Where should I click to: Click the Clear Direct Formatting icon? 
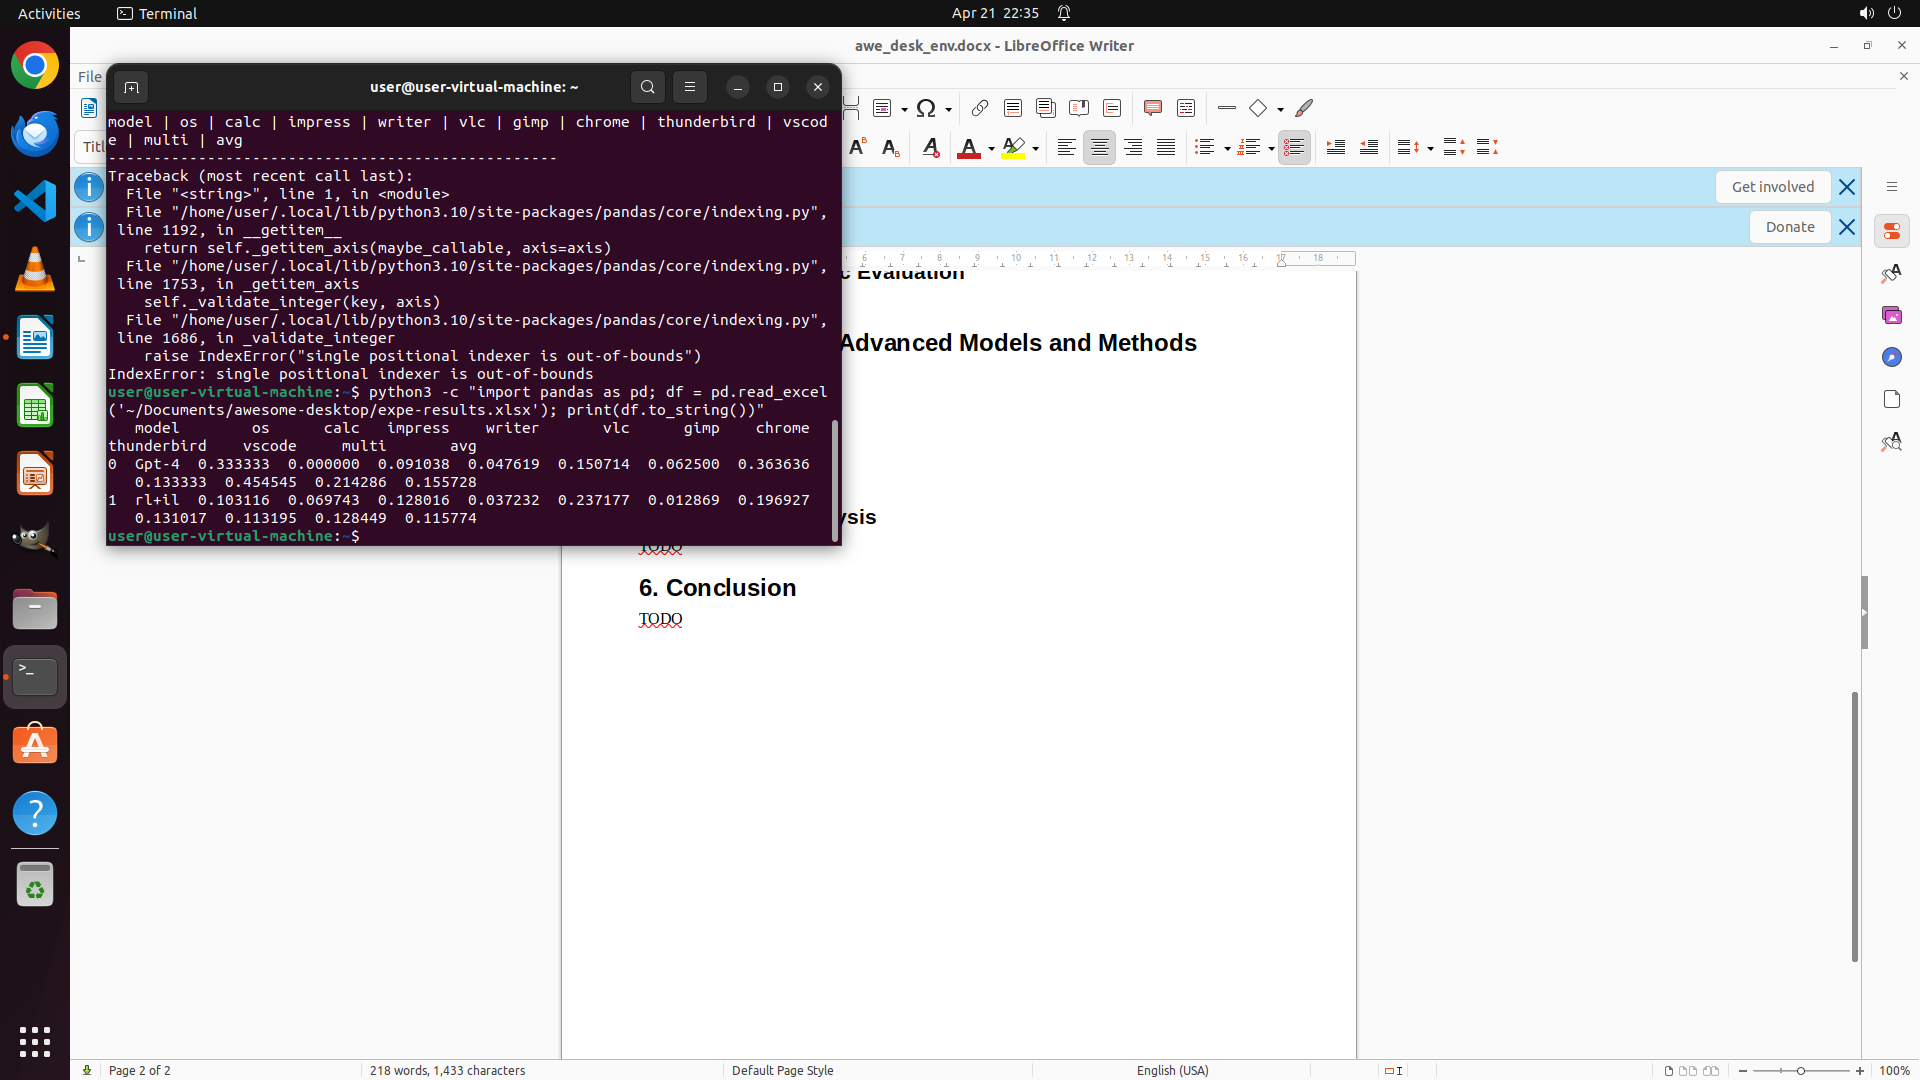pyautogui.click(x=930, y=148)
